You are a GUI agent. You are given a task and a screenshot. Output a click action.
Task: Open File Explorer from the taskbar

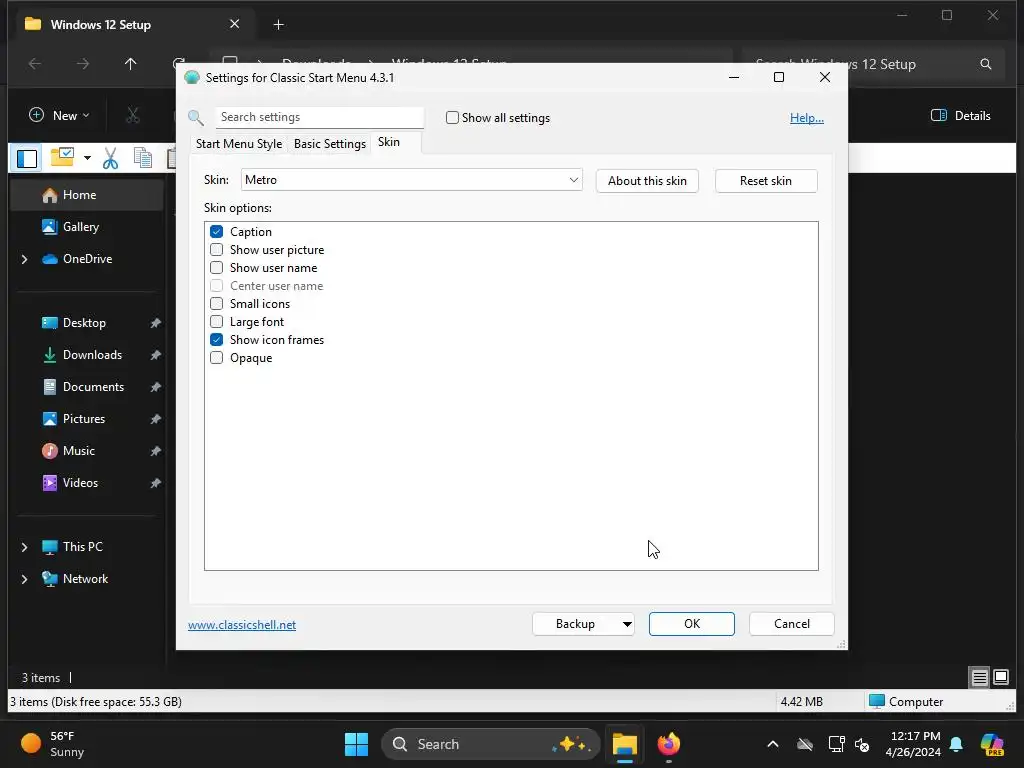pos(624,744)
